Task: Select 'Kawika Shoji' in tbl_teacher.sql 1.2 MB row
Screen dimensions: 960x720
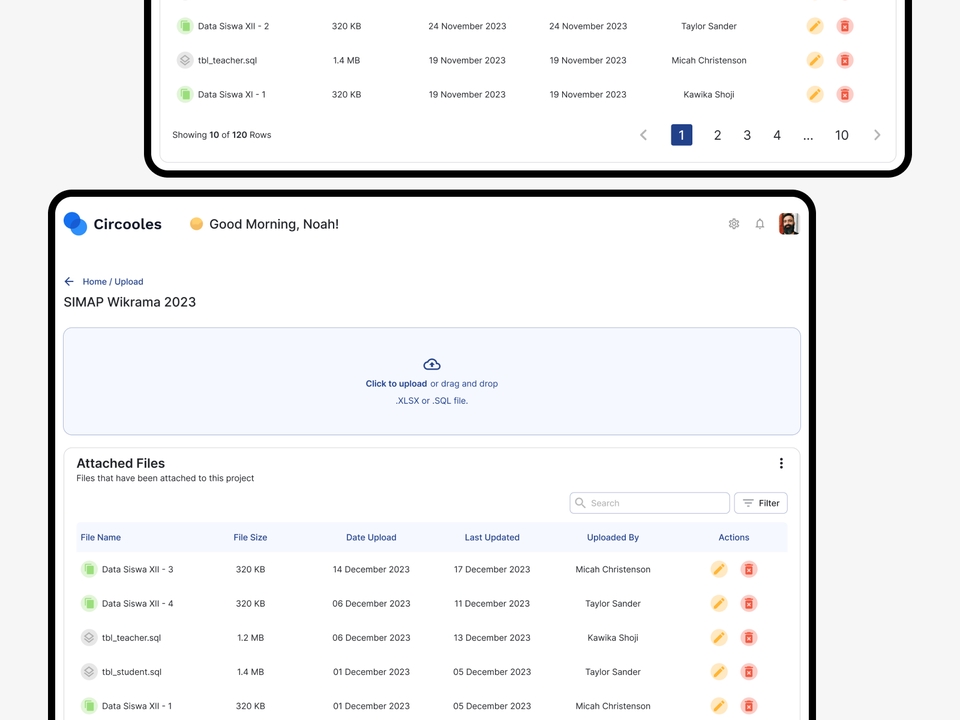Action: point(613,638)
